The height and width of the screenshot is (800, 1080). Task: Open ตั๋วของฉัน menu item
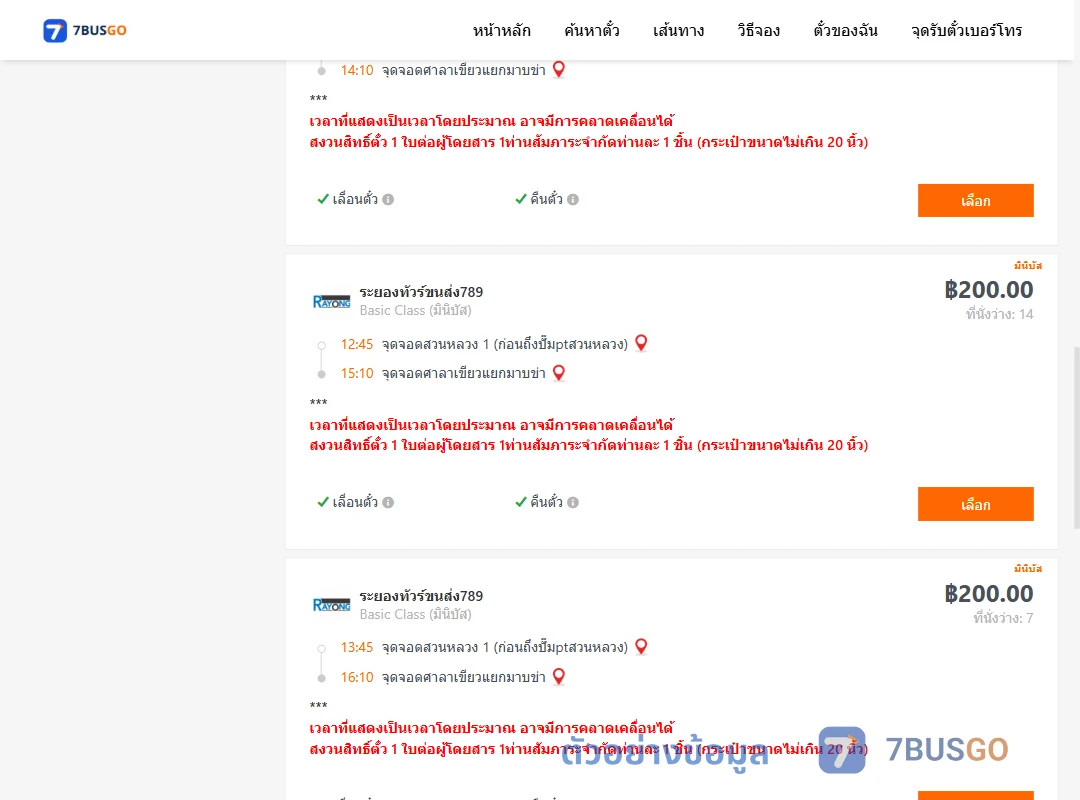pyautogui.click(x=845, y=30)
